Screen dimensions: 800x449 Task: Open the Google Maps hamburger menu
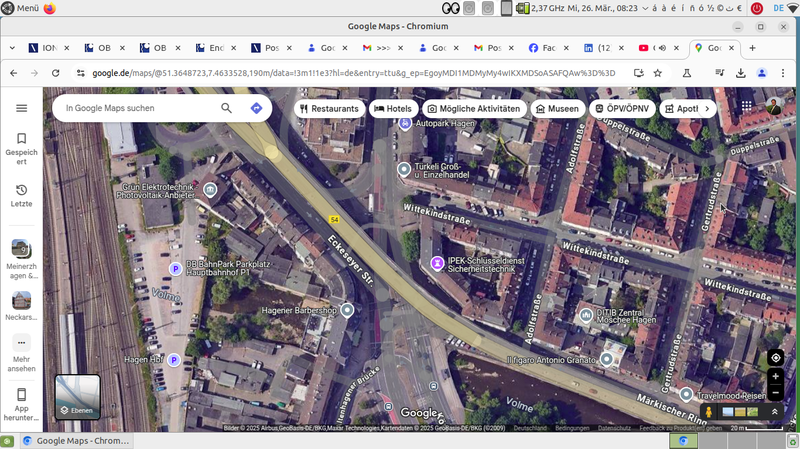(x=21, y=108)
